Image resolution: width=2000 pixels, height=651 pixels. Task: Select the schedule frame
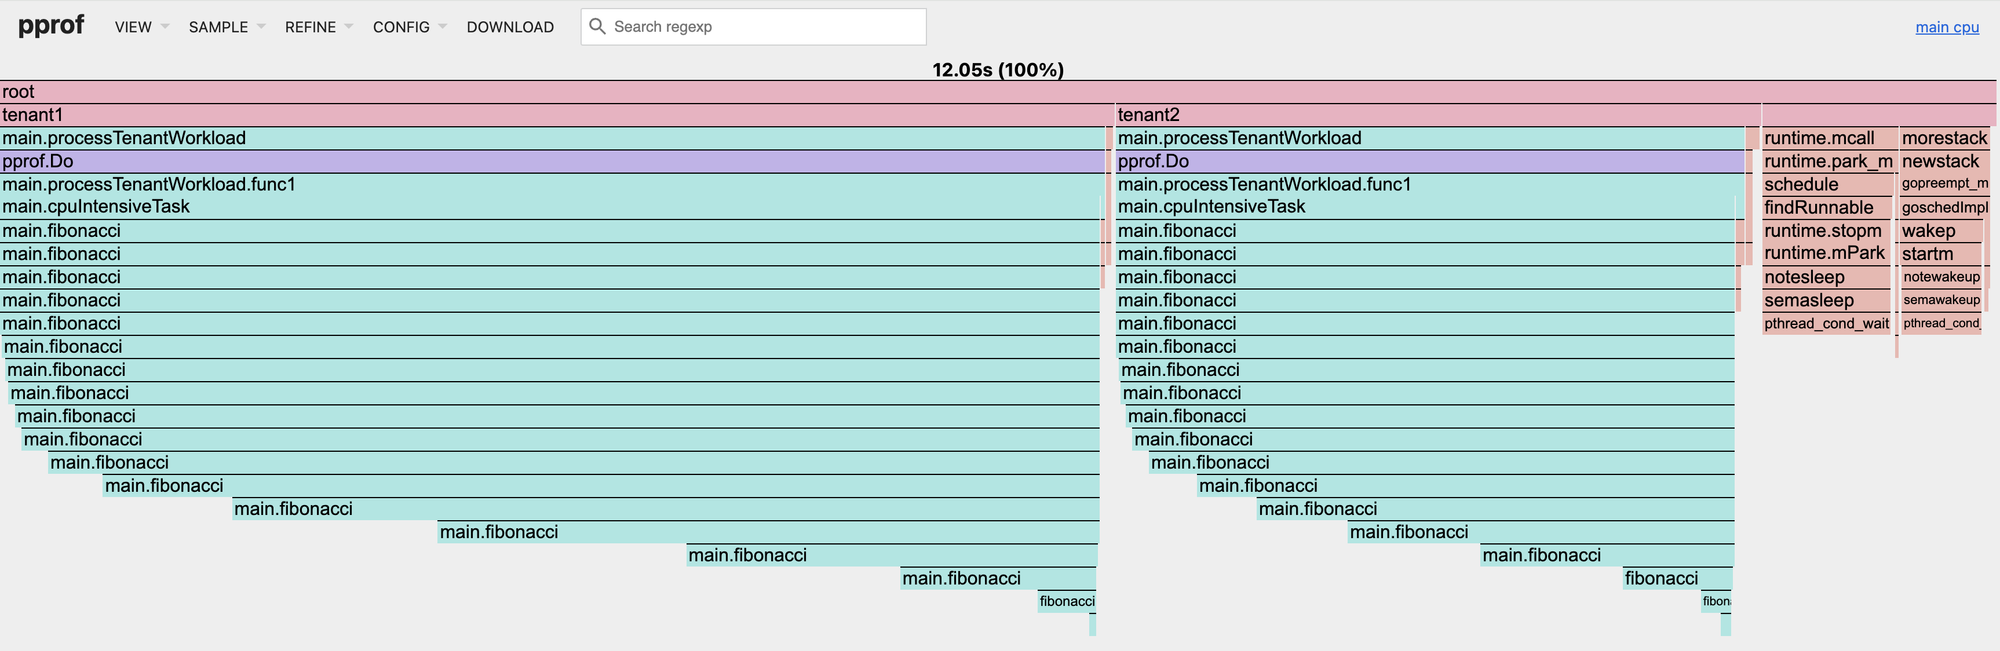[x=1828, y=184]
